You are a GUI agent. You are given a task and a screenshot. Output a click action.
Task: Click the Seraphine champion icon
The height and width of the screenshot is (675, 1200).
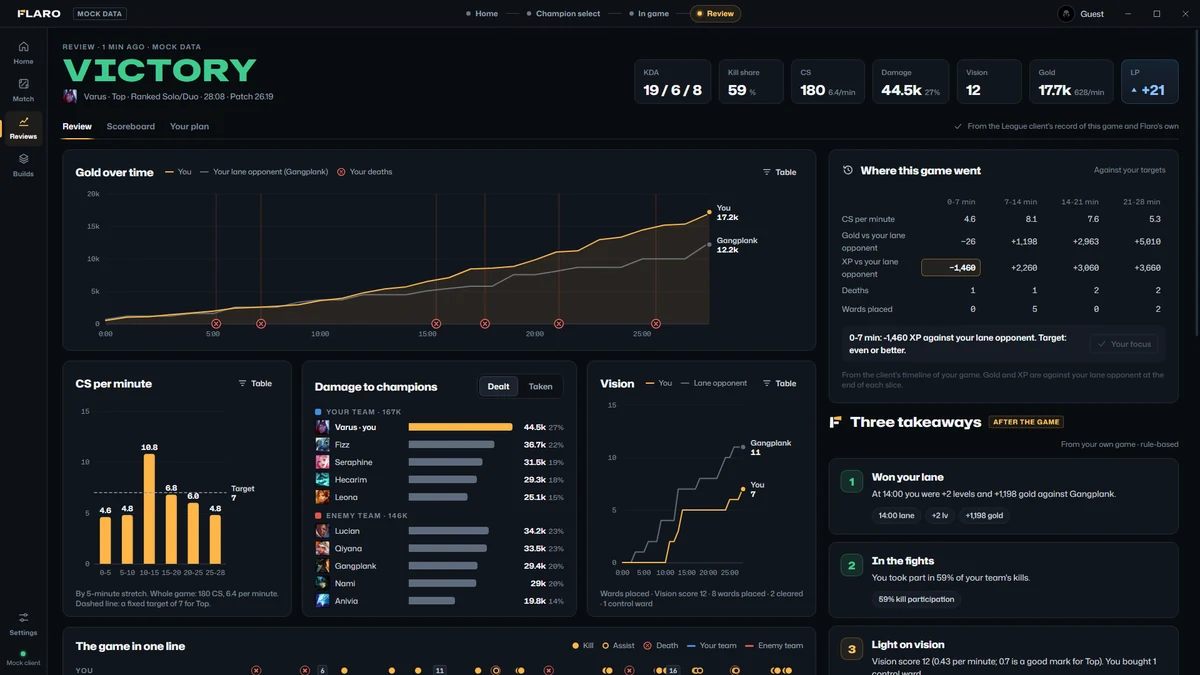pos(322,462)
